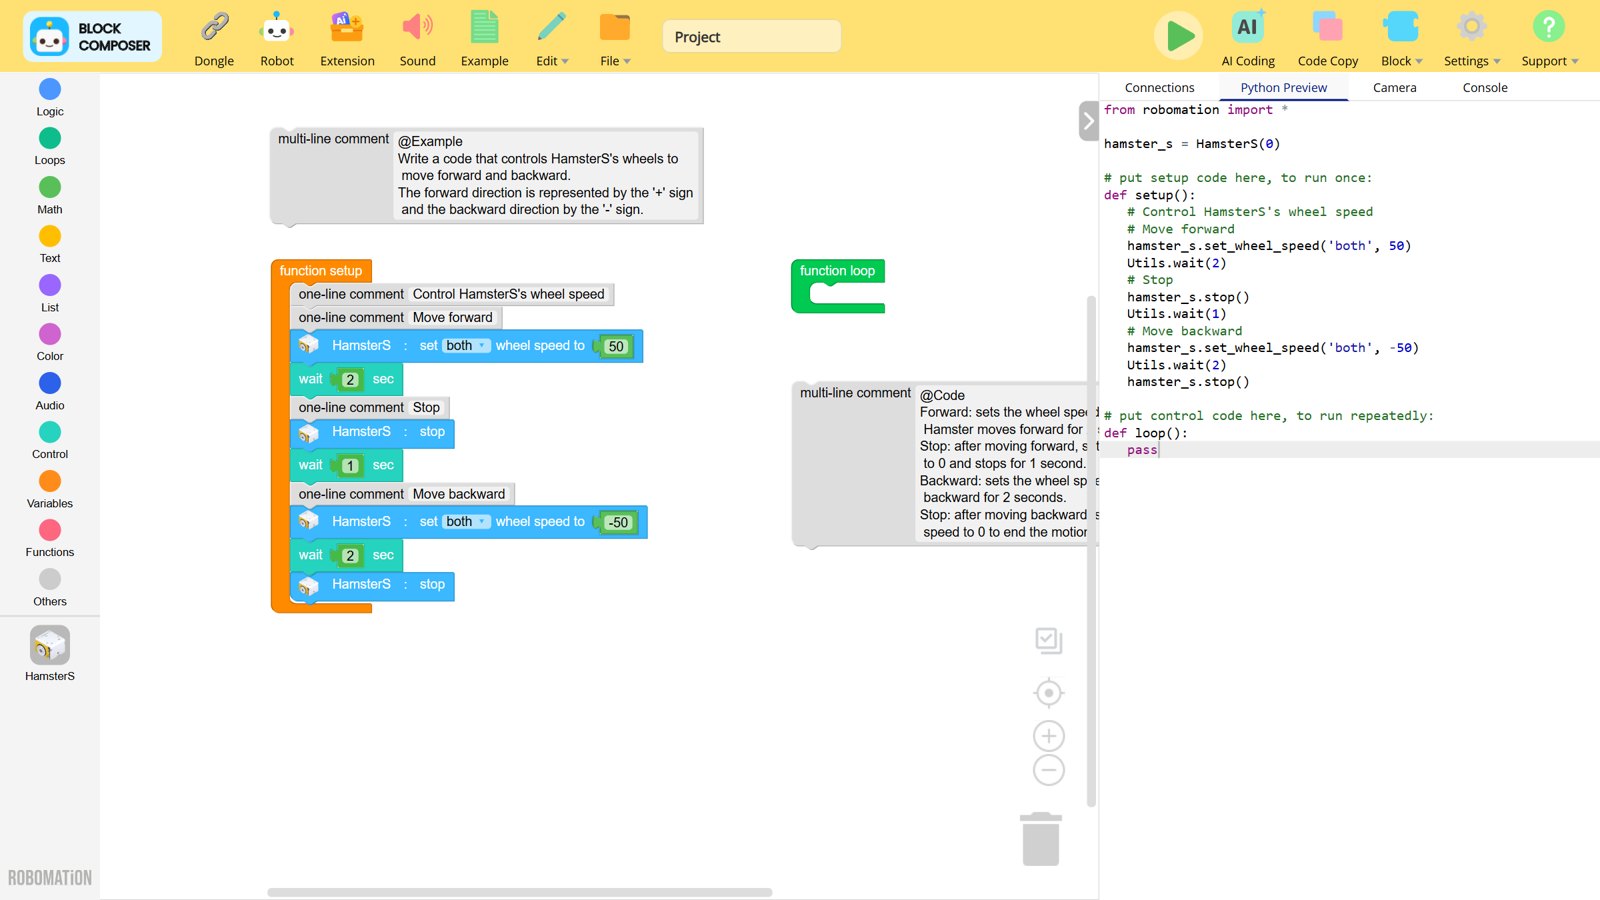Collapse the right side panel arrow
1600x900 pixels.
coord(1089,121)
